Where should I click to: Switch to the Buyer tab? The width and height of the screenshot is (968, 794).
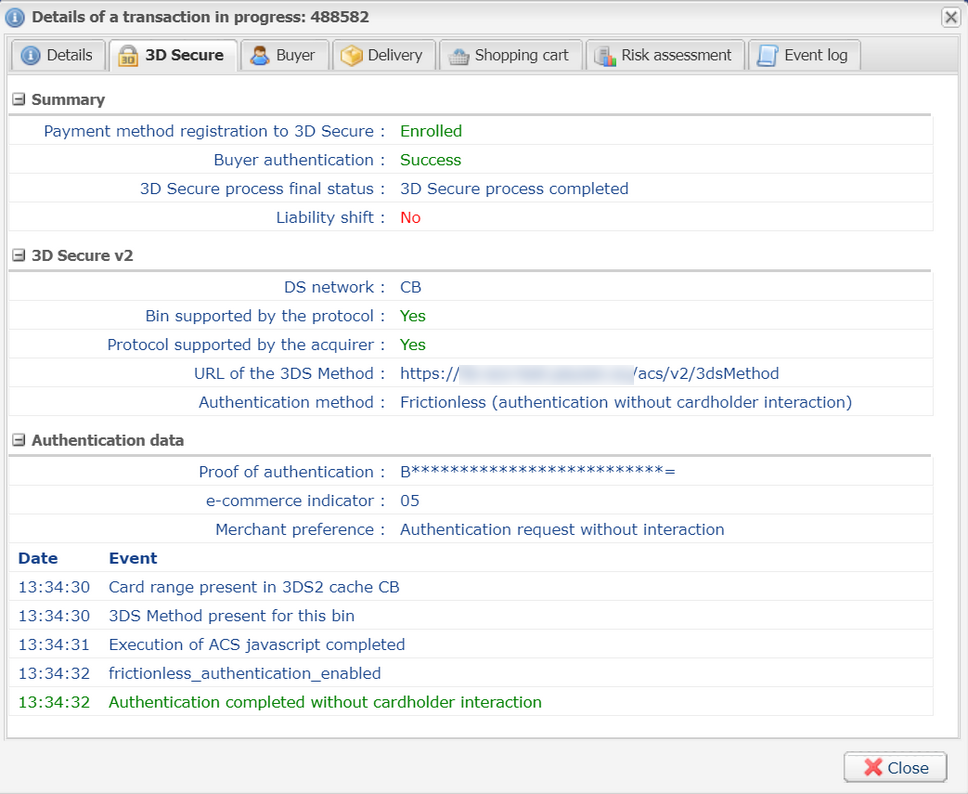(284, 55)
